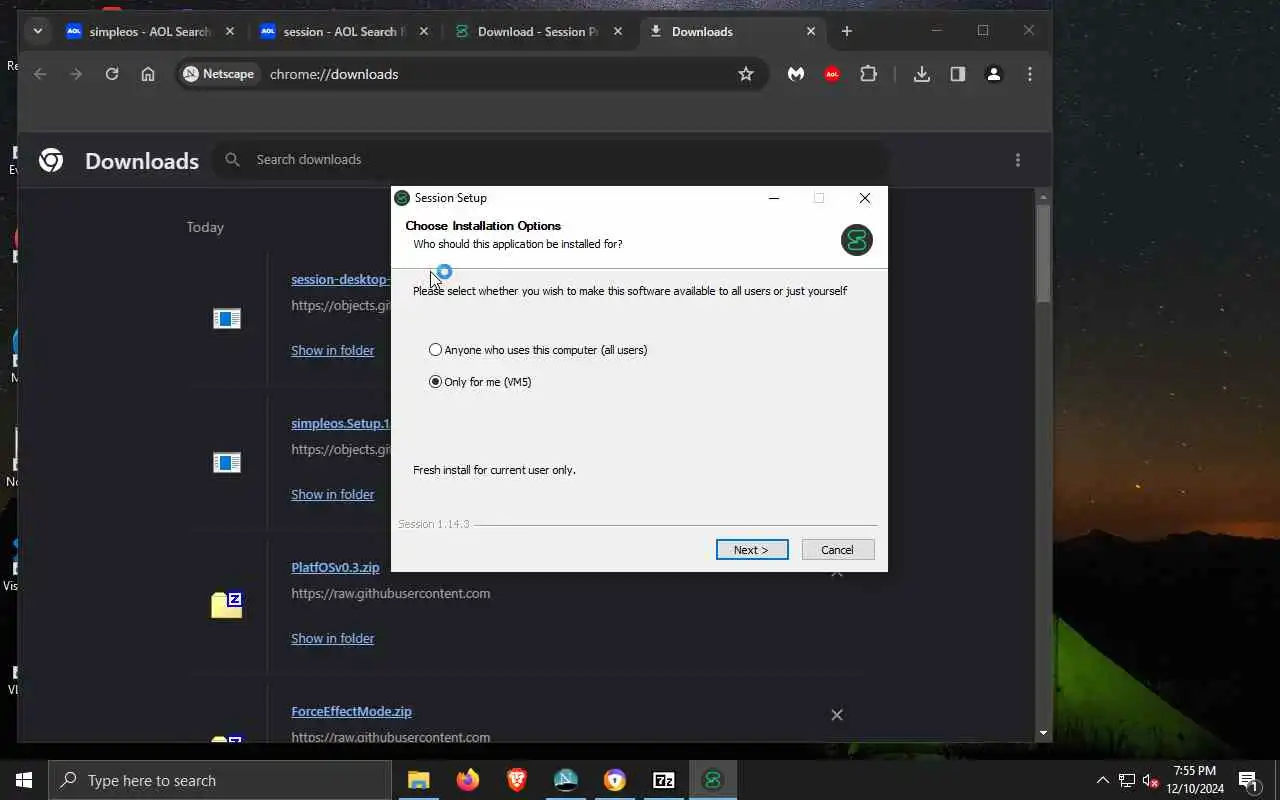
Task: Show simpleos.Setup file in folder
Action: 333,494
